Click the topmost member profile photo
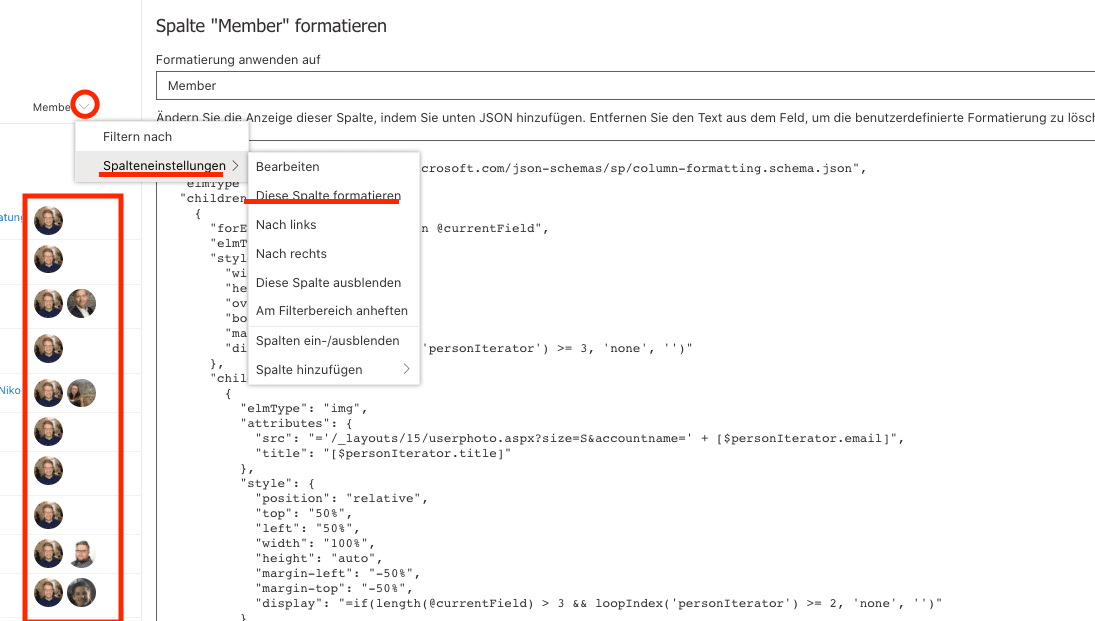Screen dimensions: 1095x621 click(48, 221)
